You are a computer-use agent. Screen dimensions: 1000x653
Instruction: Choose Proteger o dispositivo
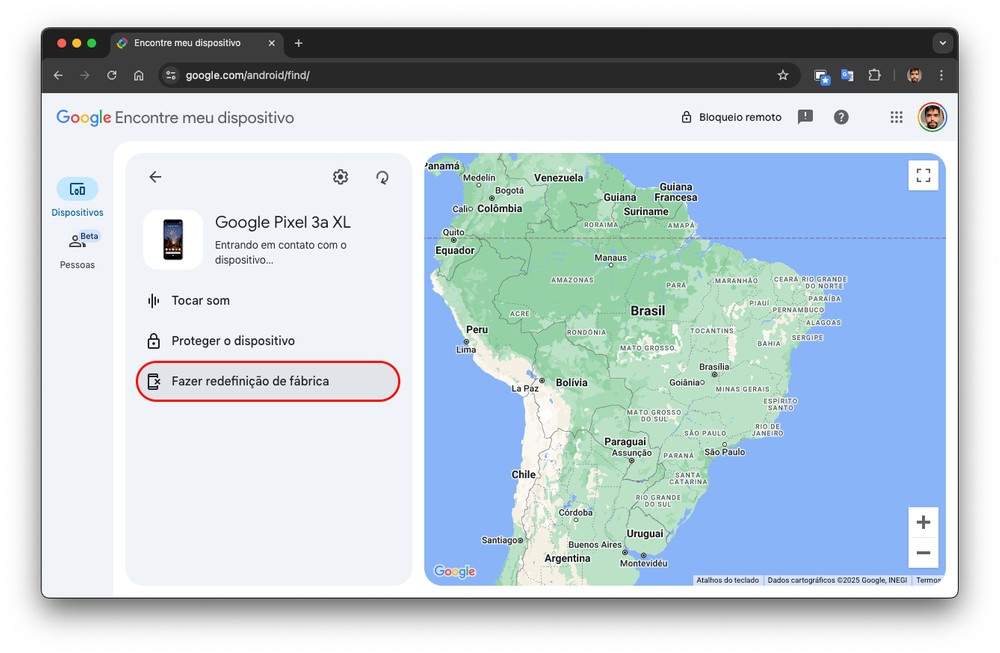coord(232,341)
